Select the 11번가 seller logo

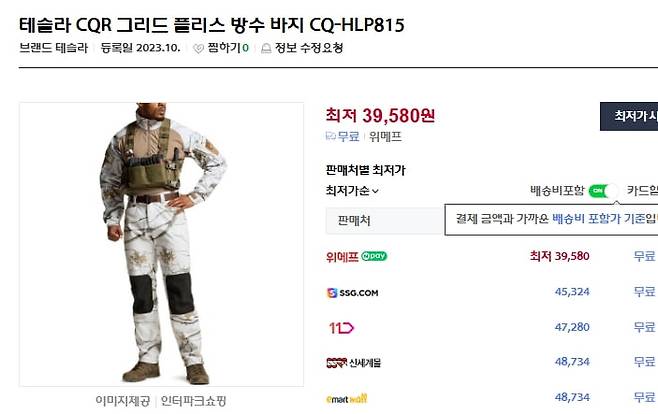click(341, 328)
